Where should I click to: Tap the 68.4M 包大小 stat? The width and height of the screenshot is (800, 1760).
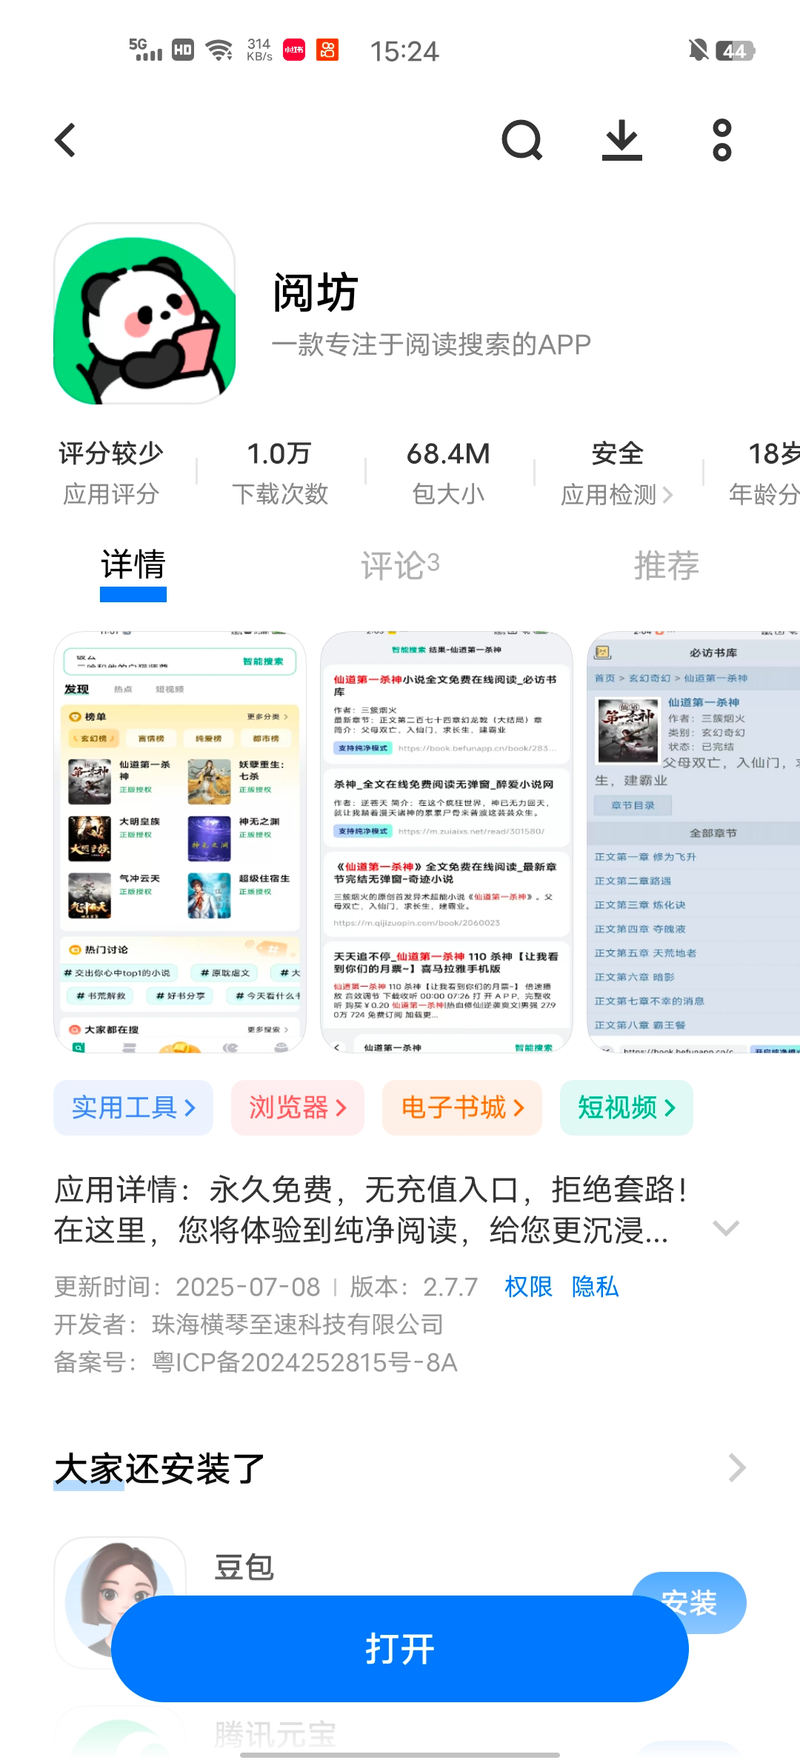coord(448,472)
